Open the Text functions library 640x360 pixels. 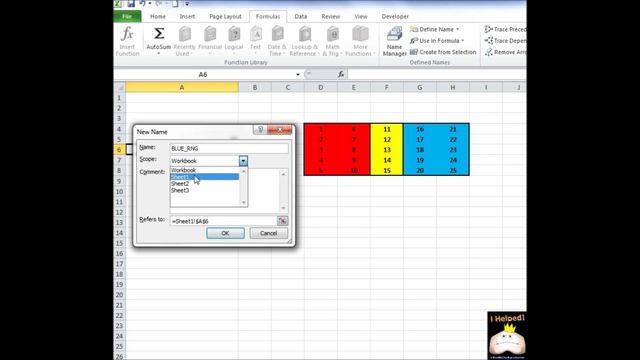tap(256, 41)
